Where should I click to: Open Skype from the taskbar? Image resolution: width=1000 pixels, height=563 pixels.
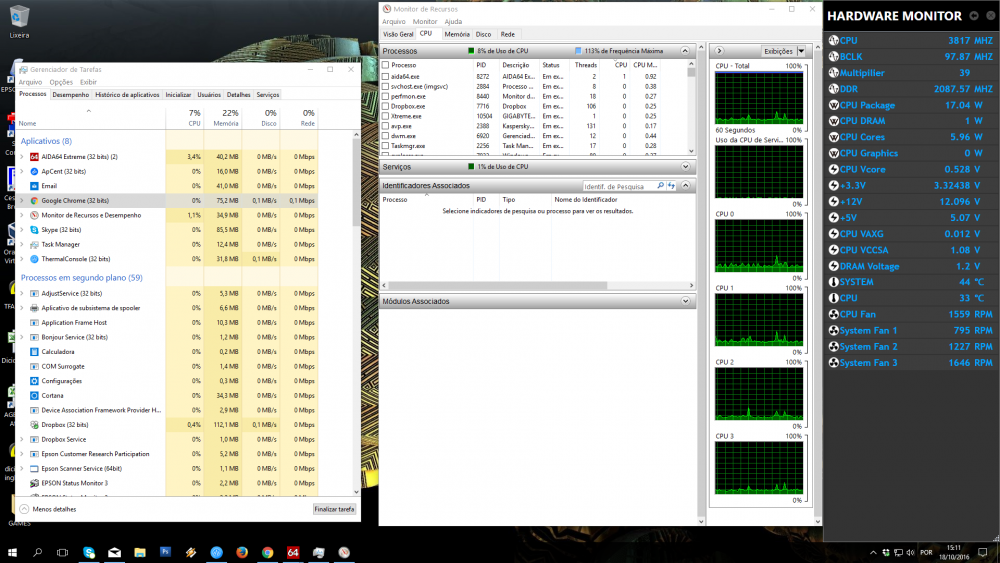click(89, 552)
